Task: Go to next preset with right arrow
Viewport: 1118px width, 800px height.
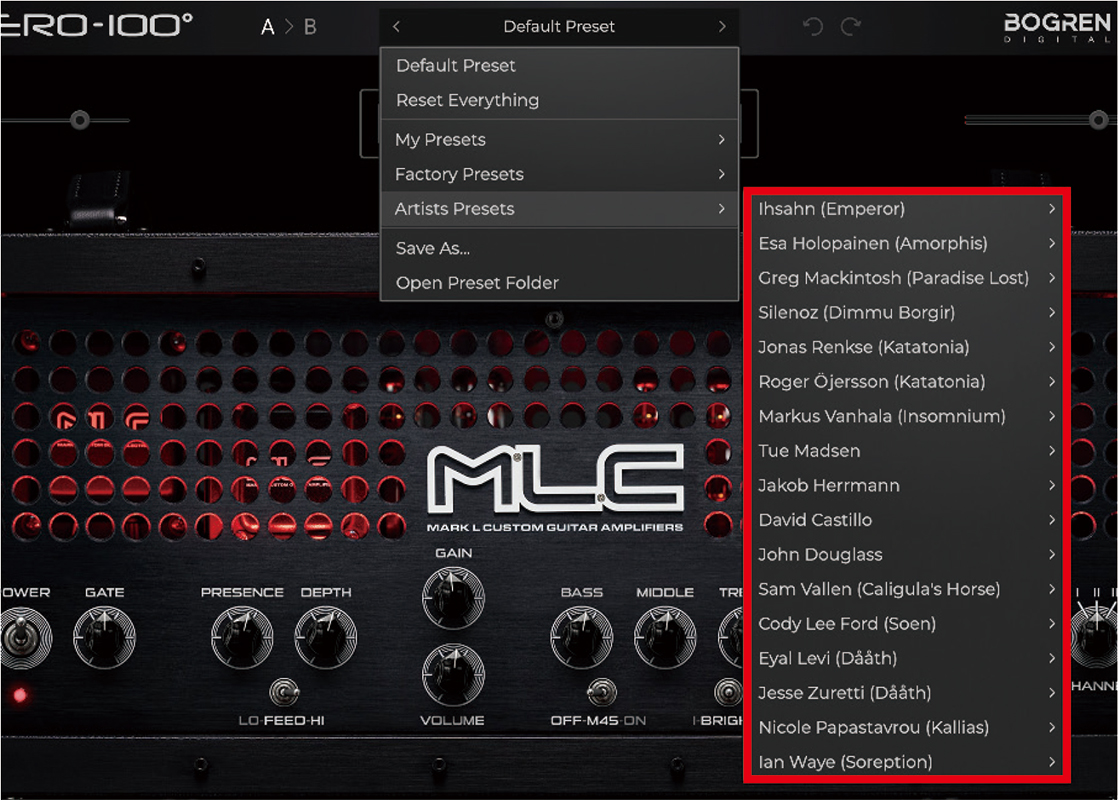Action: pos(722,26)
